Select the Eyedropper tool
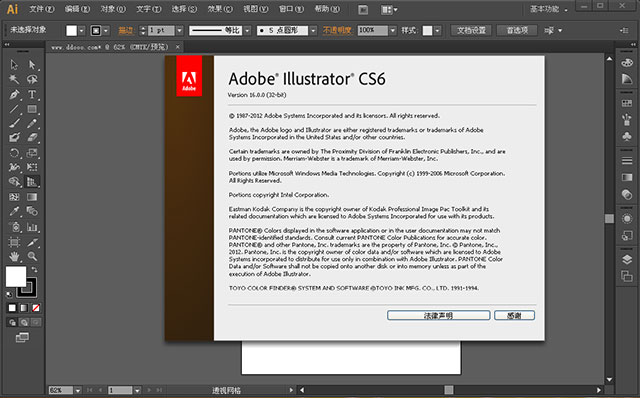Image resolution: width=640 pixels, height=398 pixels. [x=14, y=211]
